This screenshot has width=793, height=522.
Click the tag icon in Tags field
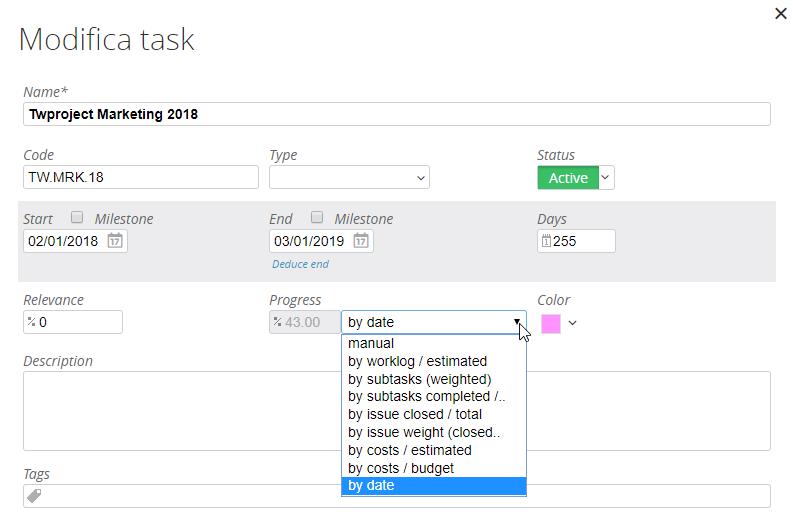point(34,496)
